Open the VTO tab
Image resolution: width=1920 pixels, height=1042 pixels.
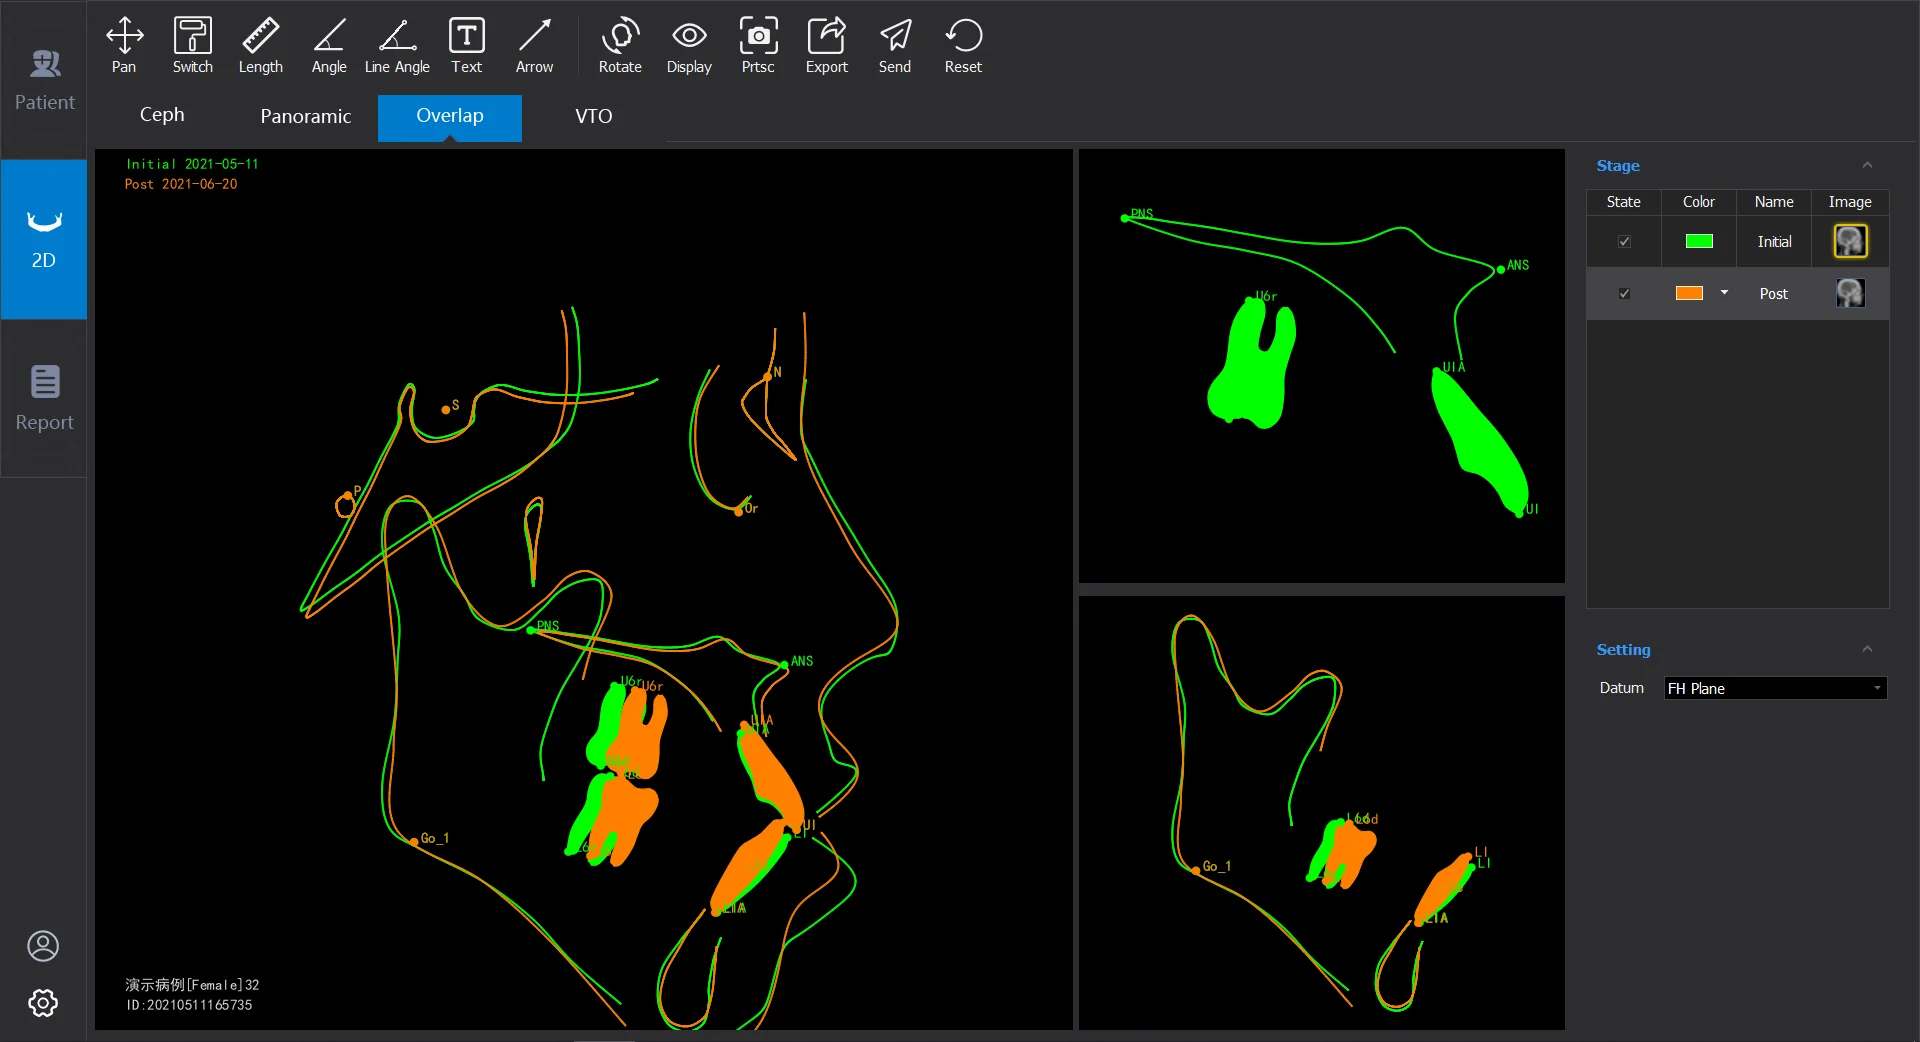pos(593,116)
